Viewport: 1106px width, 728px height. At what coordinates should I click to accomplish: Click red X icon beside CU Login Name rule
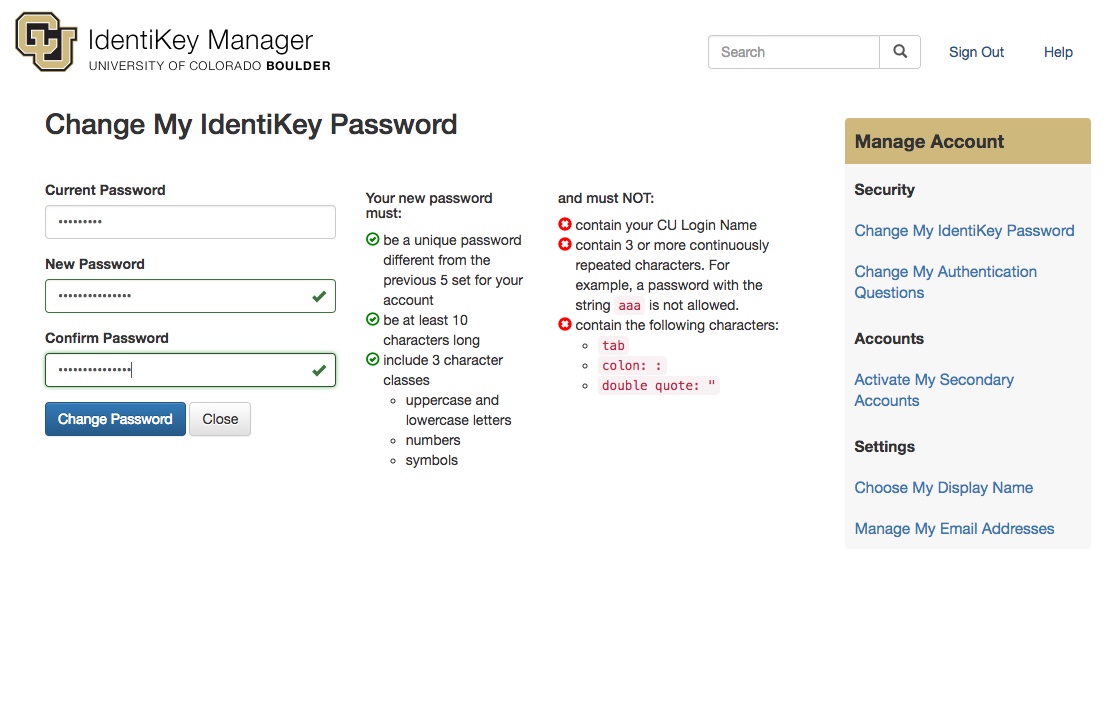click(x=565, y=225)
